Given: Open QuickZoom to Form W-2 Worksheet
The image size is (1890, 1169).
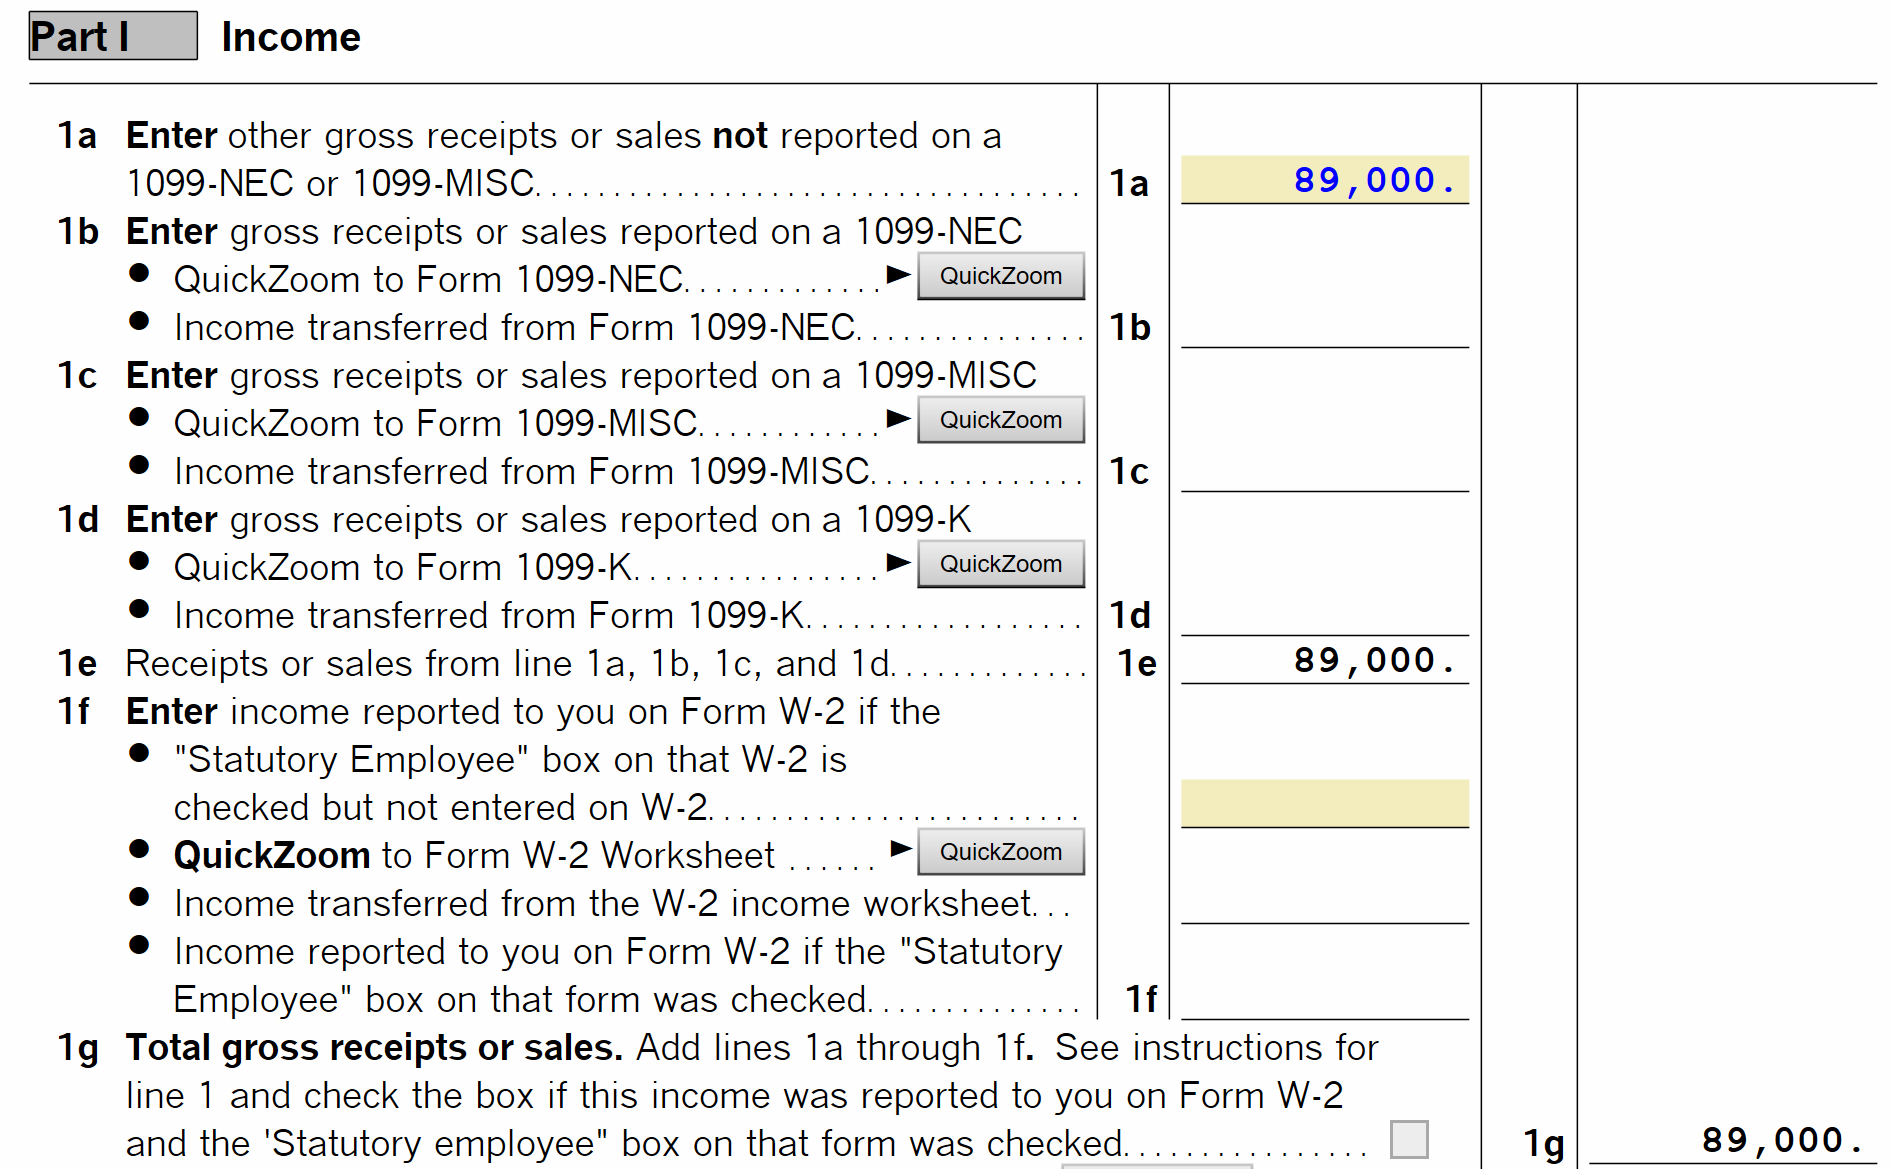Looking at the screenshot, I should 1000,852.
